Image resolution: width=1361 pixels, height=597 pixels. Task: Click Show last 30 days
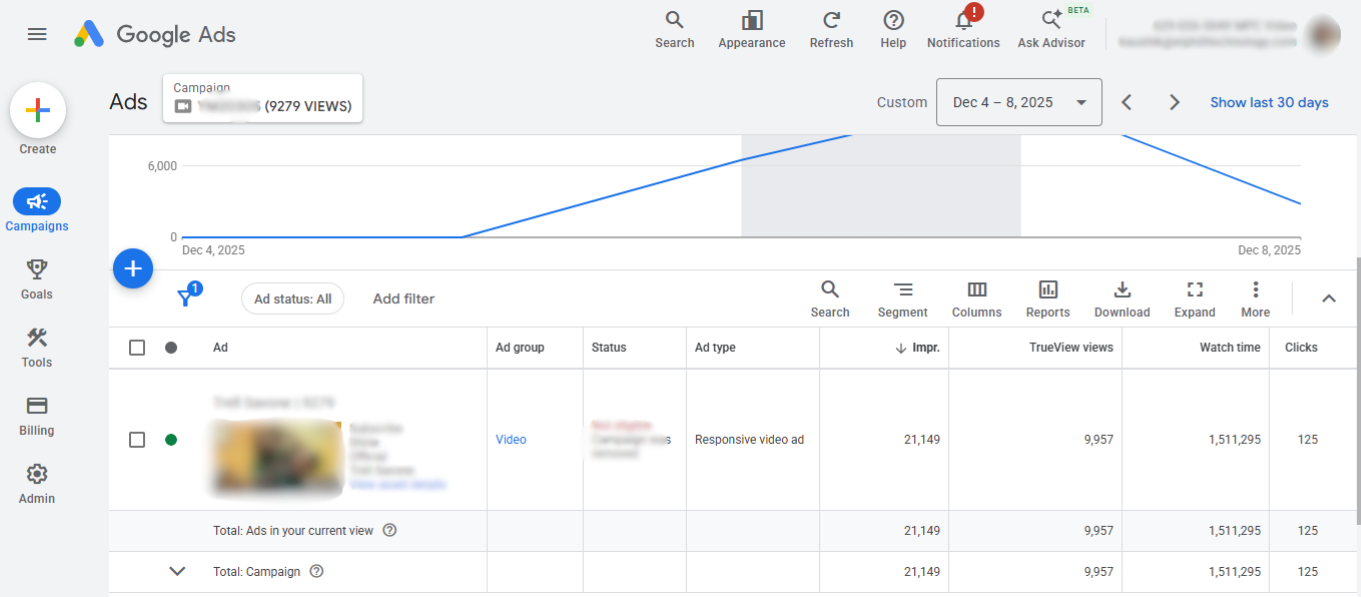1269,102
